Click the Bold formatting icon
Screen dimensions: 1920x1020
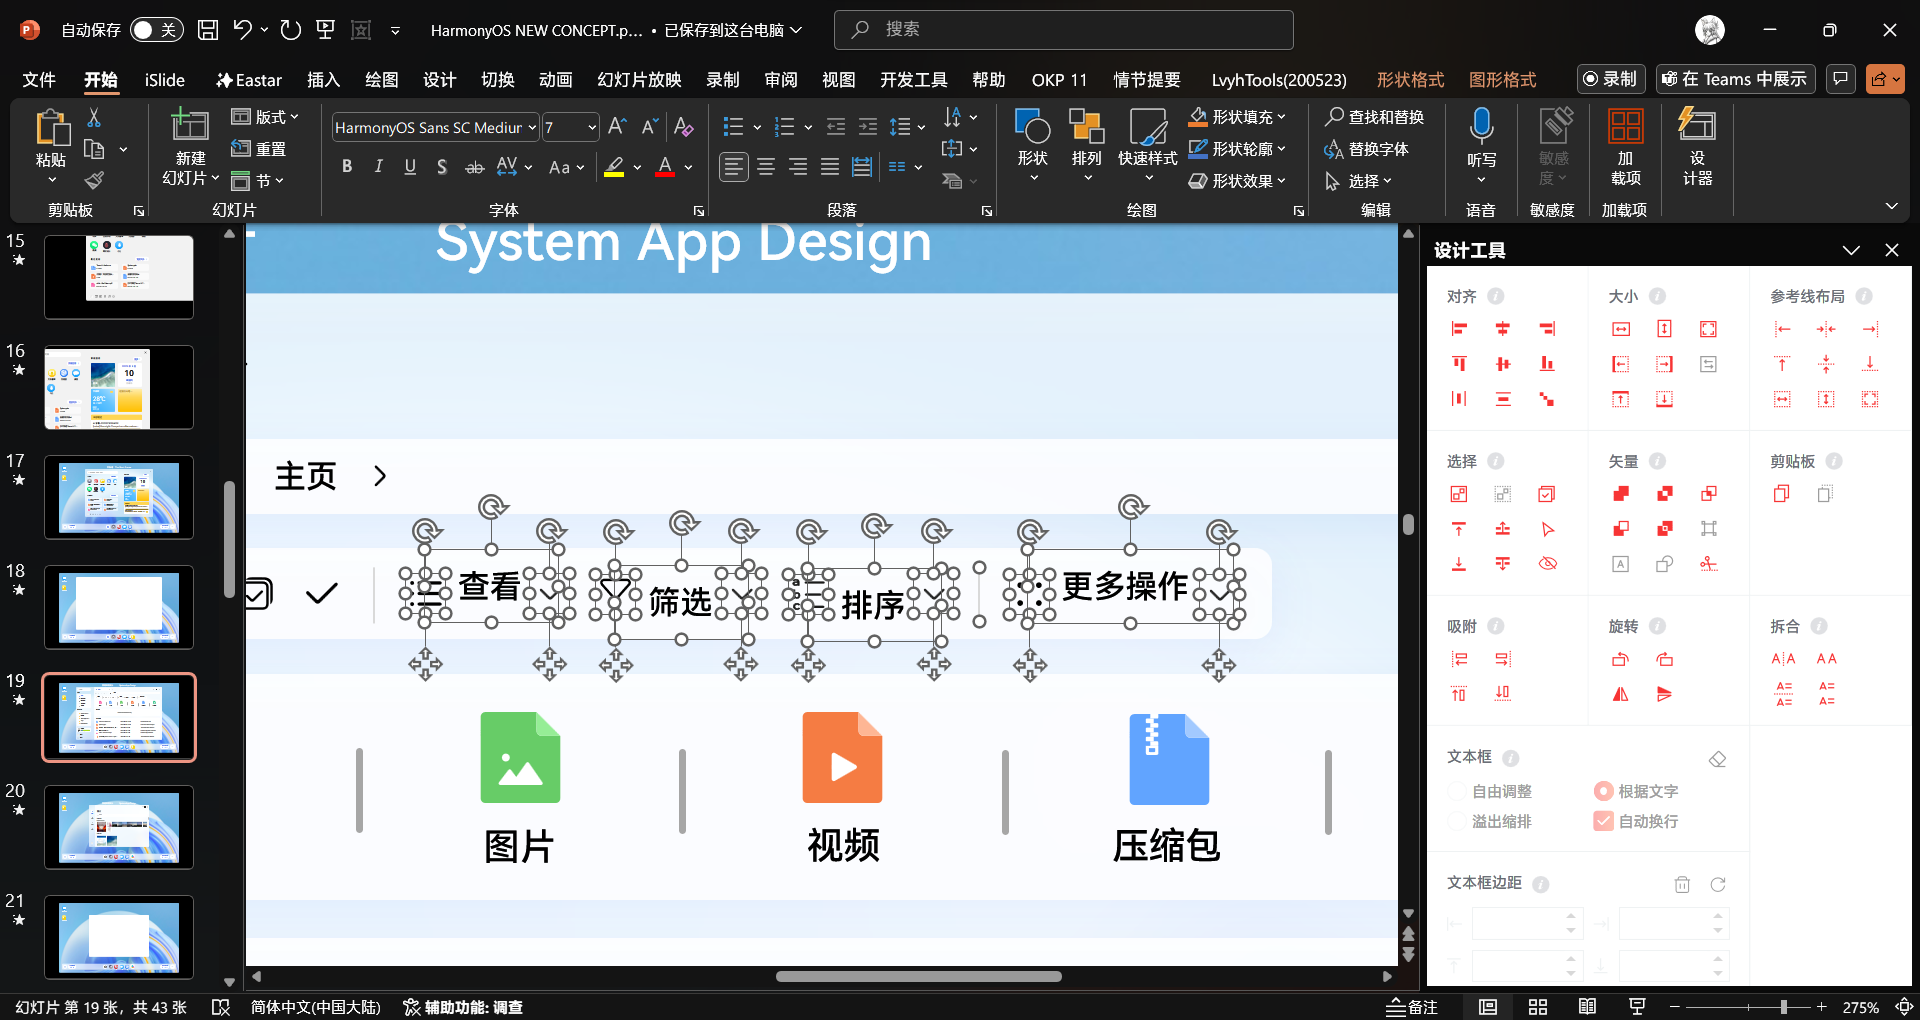pos(347,167)
